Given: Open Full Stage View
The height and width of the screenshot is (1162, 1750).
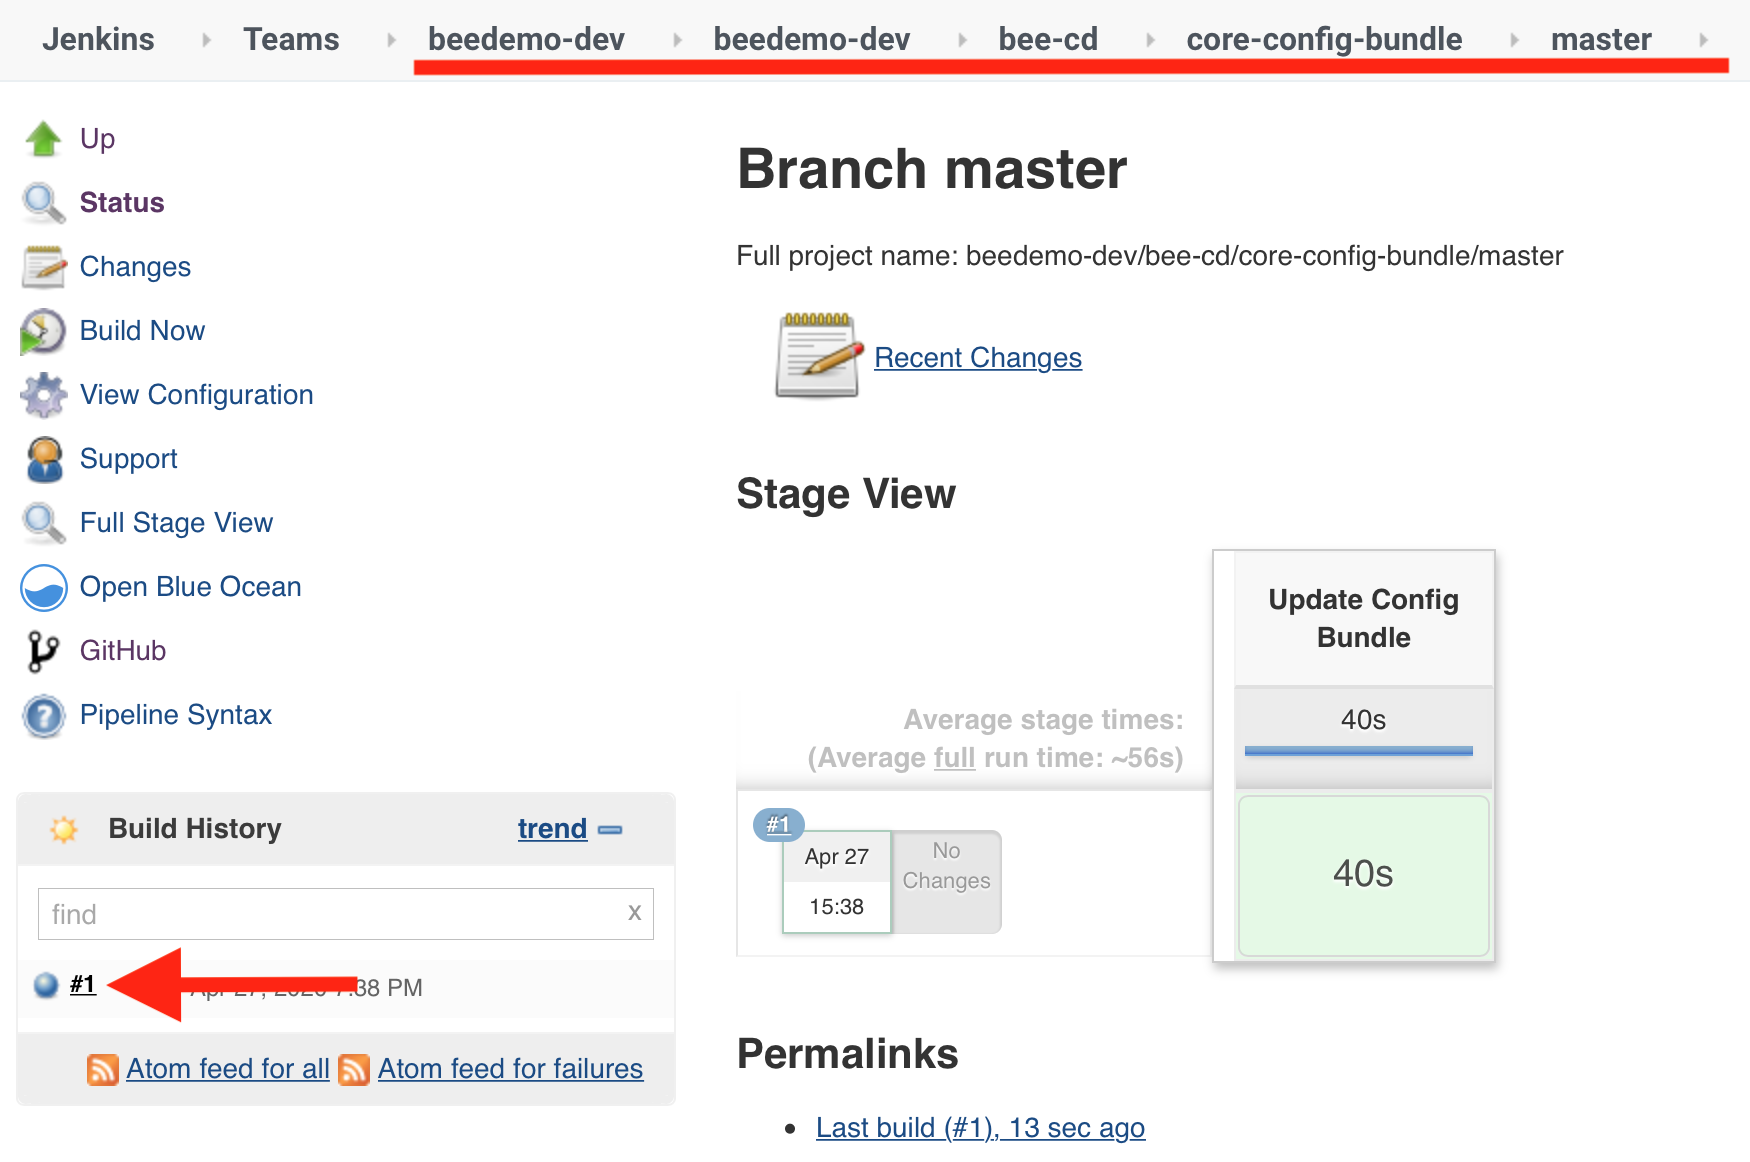Looking at the screenshot, I should point(176,523).
